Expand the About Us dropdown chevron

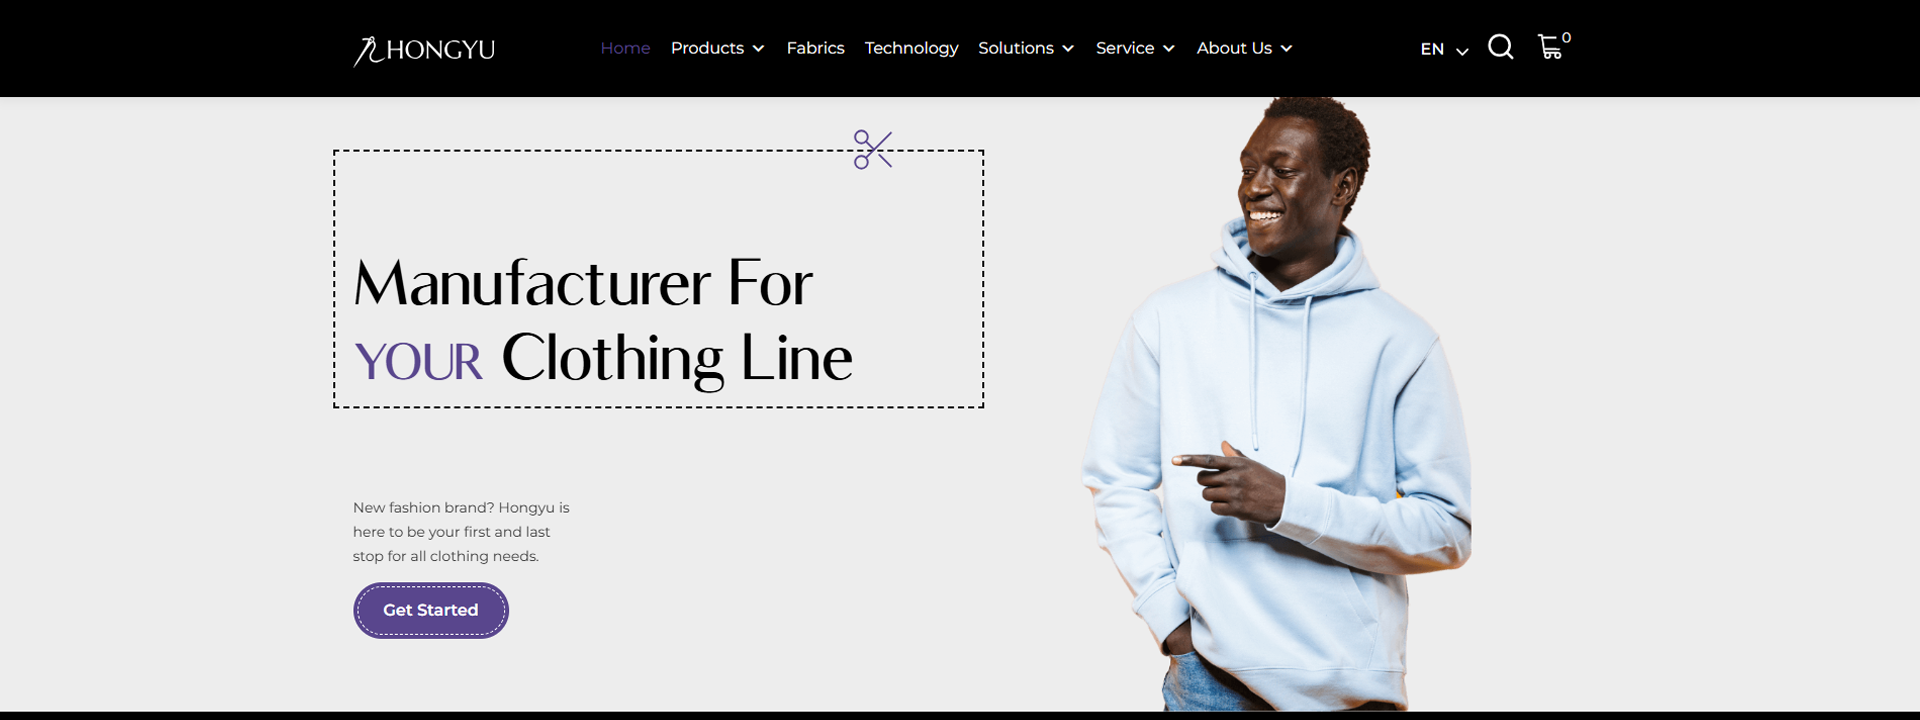[x=1286, y=49]
